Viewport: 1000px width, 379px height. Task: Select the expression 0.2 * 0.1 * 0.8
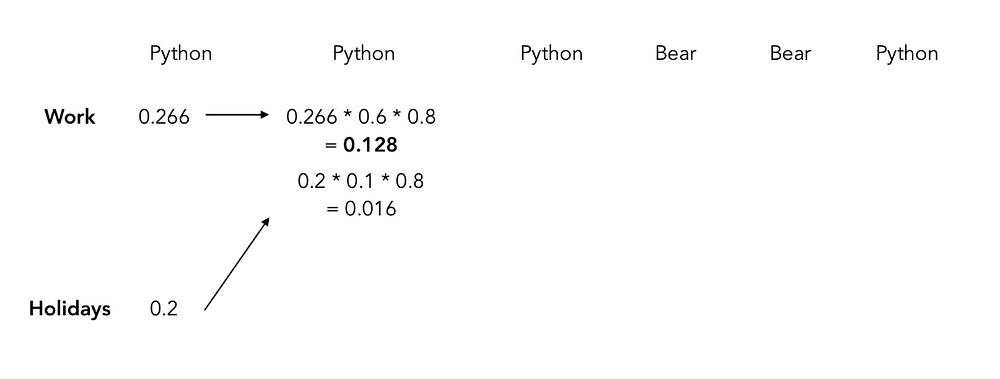coord(360,181)
